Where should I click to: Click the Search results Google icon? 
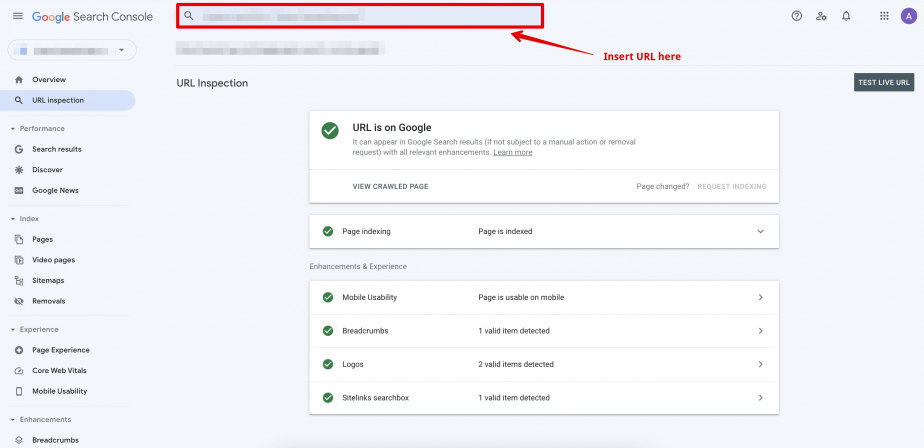click(x=19, y=149)
